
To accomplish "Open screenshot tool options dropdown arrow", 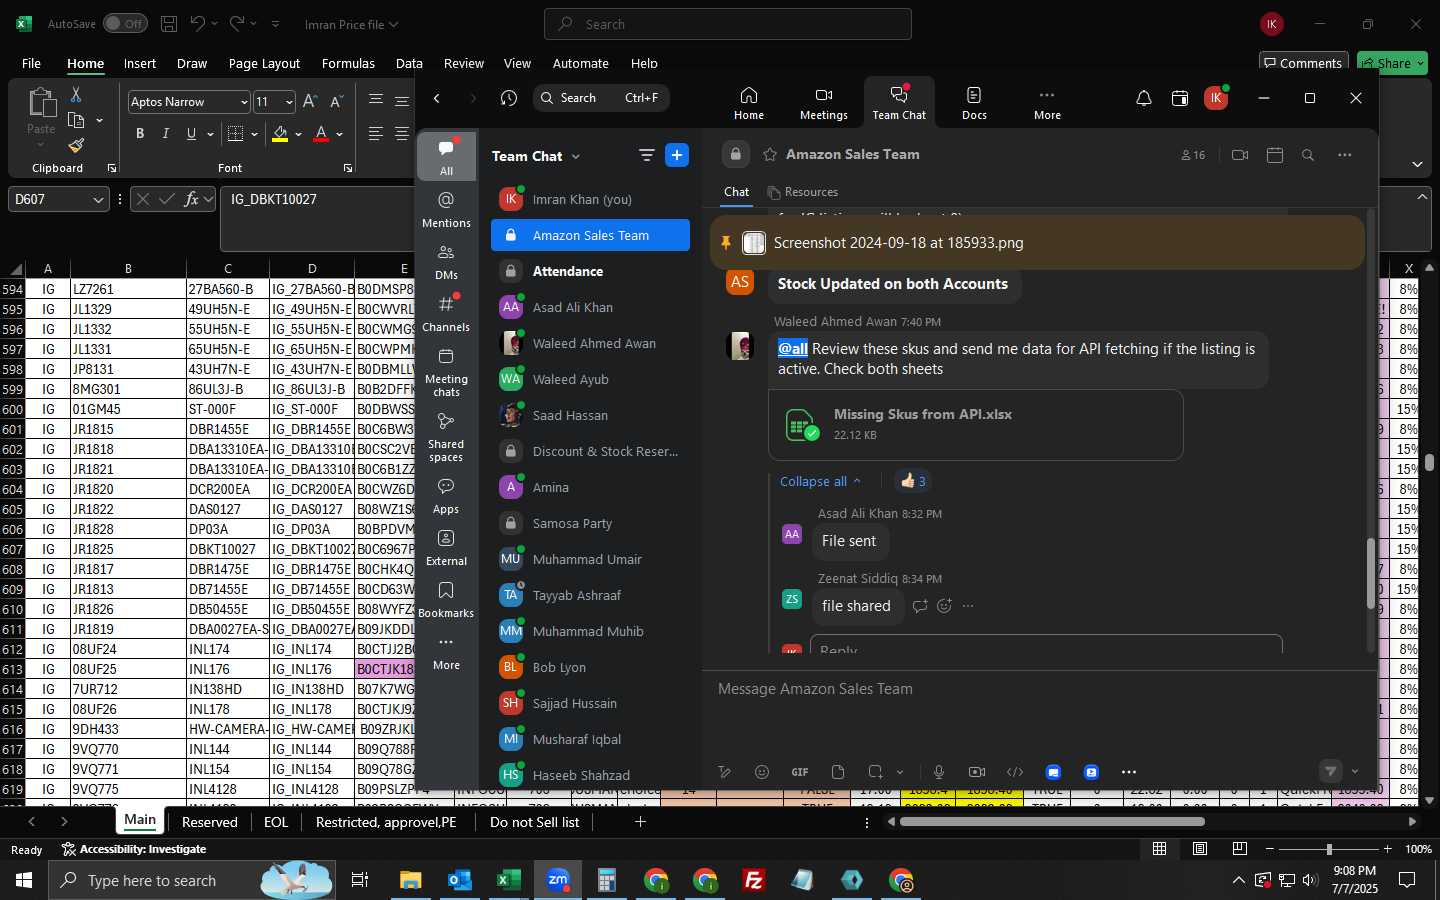I will 899,772.
